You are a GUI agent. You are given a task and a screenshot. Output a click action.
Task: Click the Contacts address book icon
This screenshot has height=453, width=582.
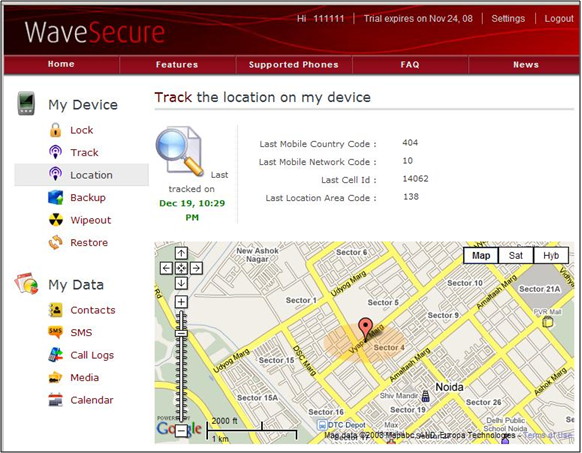pyautogui.click(x=56, y=310)
